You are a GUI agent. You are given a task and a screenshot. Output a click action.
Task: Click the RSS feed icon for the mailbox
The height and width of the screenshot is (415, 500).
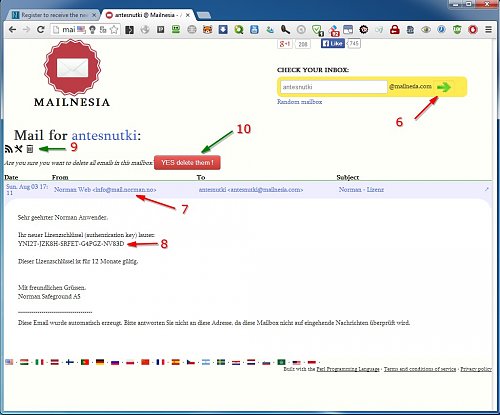click(x=8, y=149)
